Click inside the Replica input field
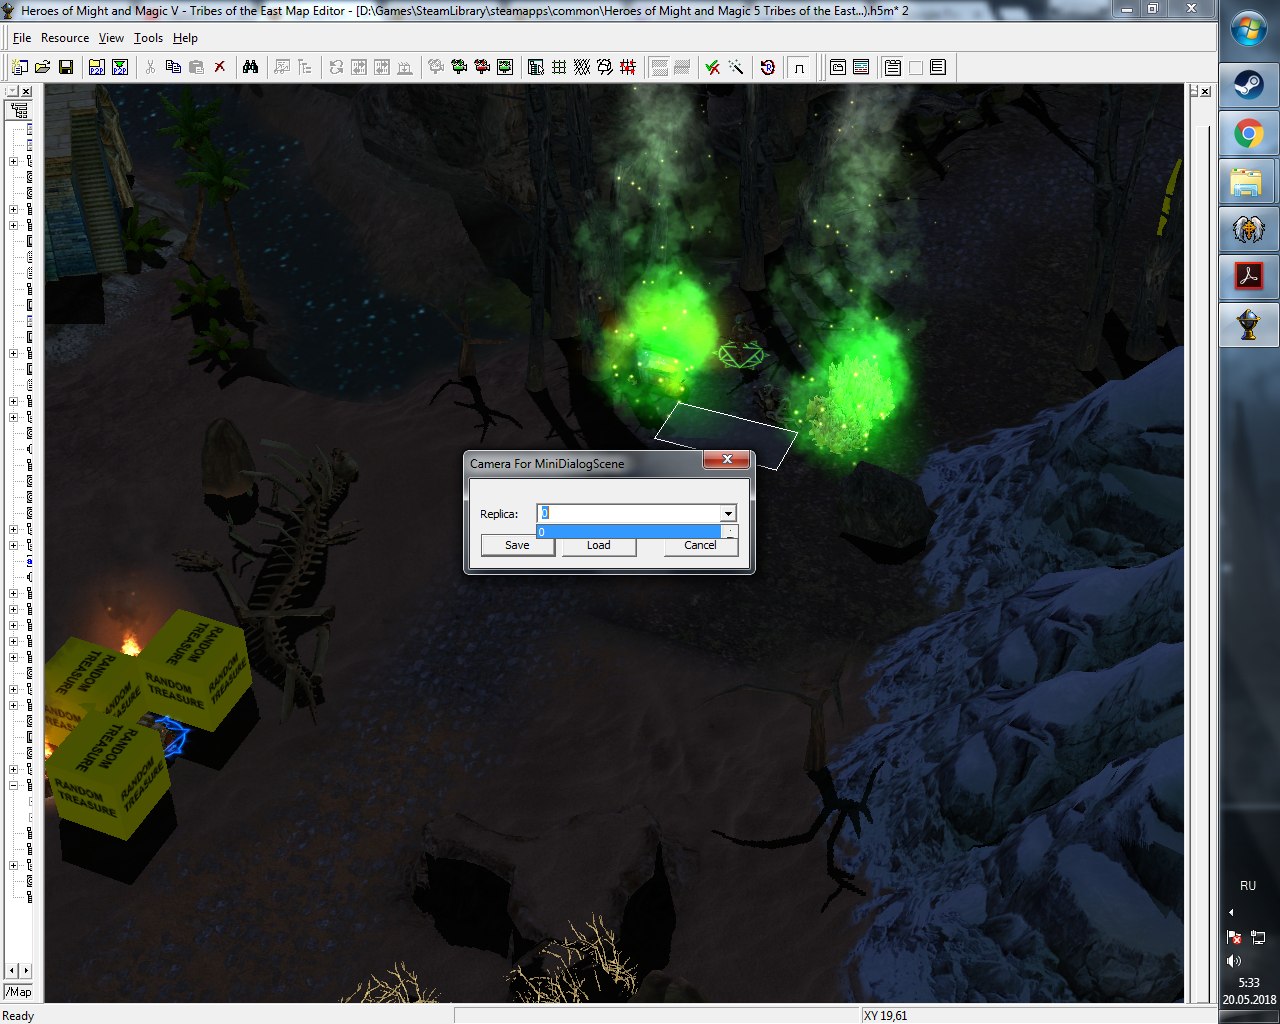 coord(628,514)
